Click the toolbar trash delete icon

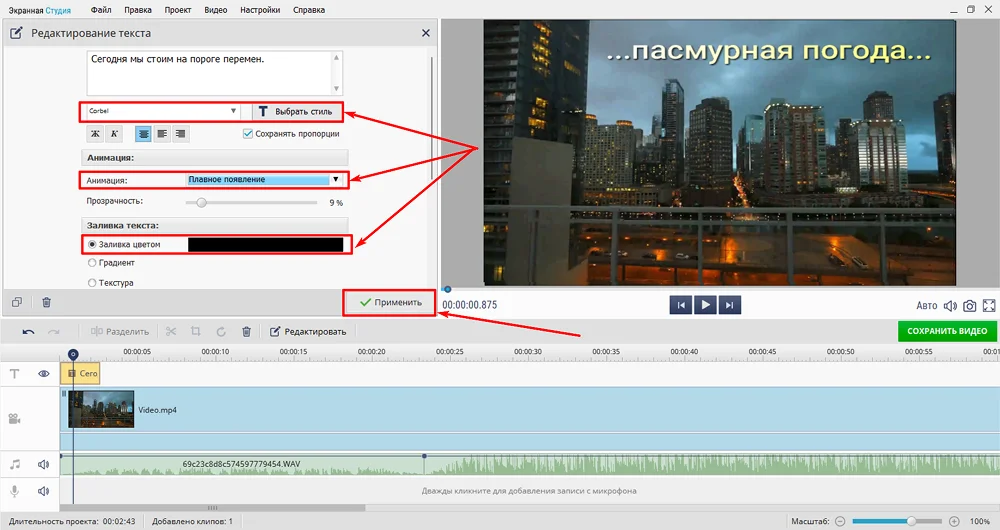pyautogui.click(x=246, y=332)
